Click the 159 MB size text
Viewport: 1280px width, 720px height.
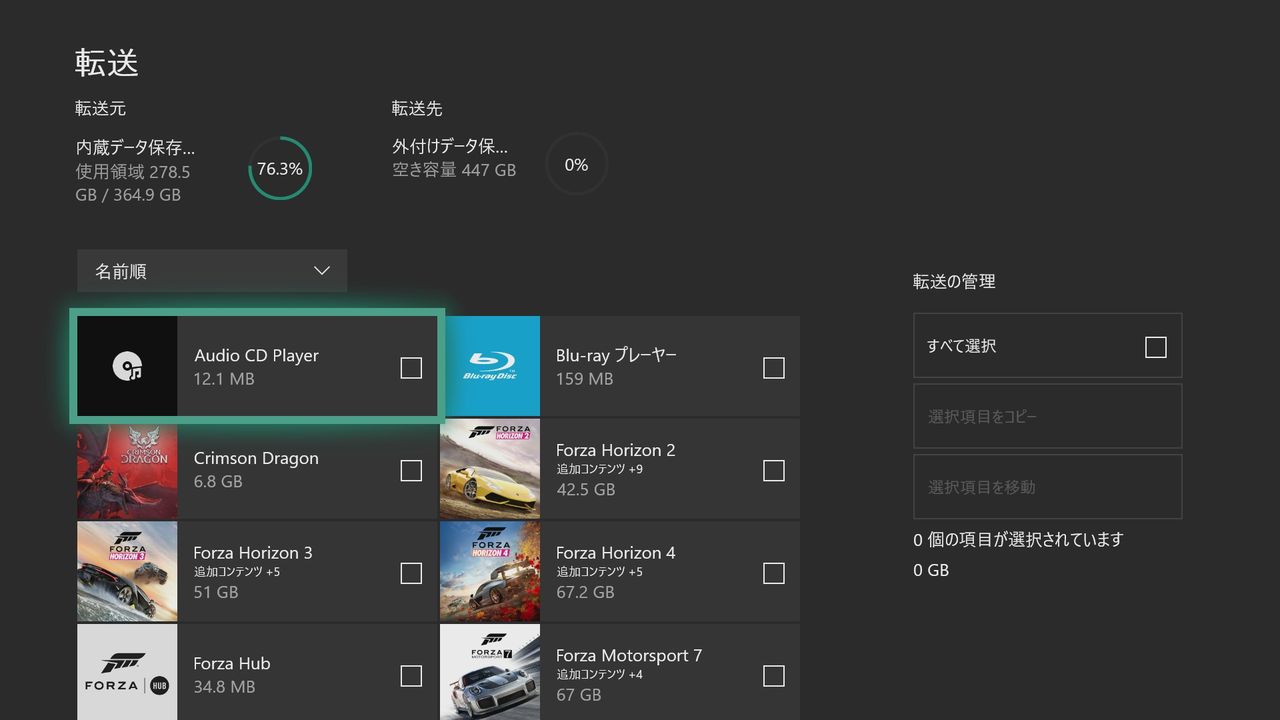tap(585, 379)
